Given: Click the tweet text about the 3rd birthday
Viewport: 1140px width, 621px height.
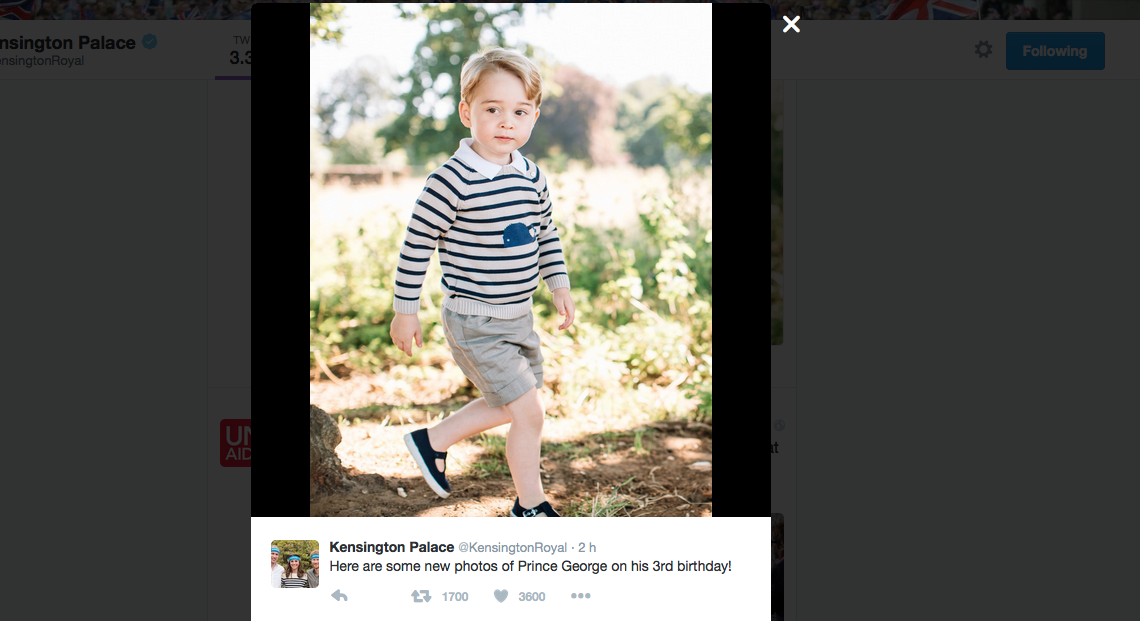Looking at the screenshot, I should (530, 566).
